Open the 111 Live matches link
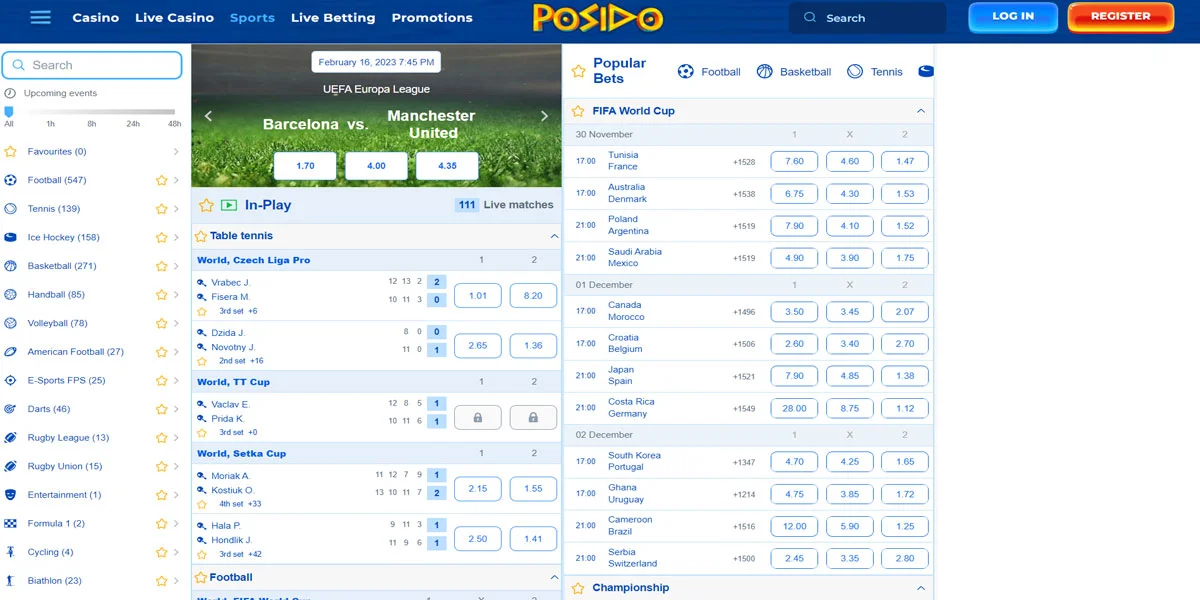This screenshot has width=1200, height=600. click(504, 205)
